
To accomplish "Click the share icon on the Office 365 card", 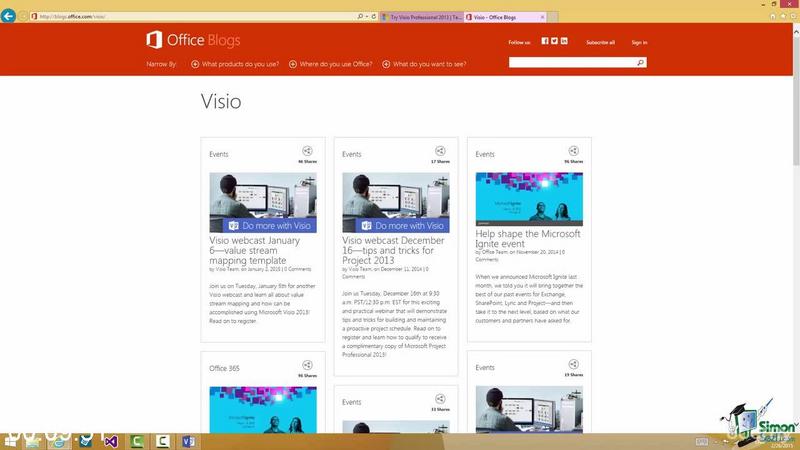I will pos(307,365).
